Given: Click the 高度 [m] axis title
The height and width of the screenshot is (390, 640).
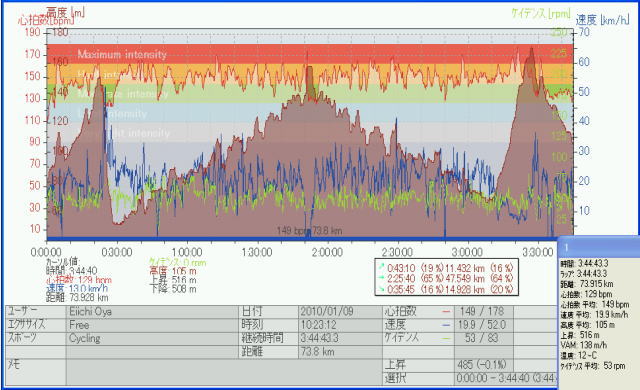Looking at the screenshot, I should tap(66, 12).
